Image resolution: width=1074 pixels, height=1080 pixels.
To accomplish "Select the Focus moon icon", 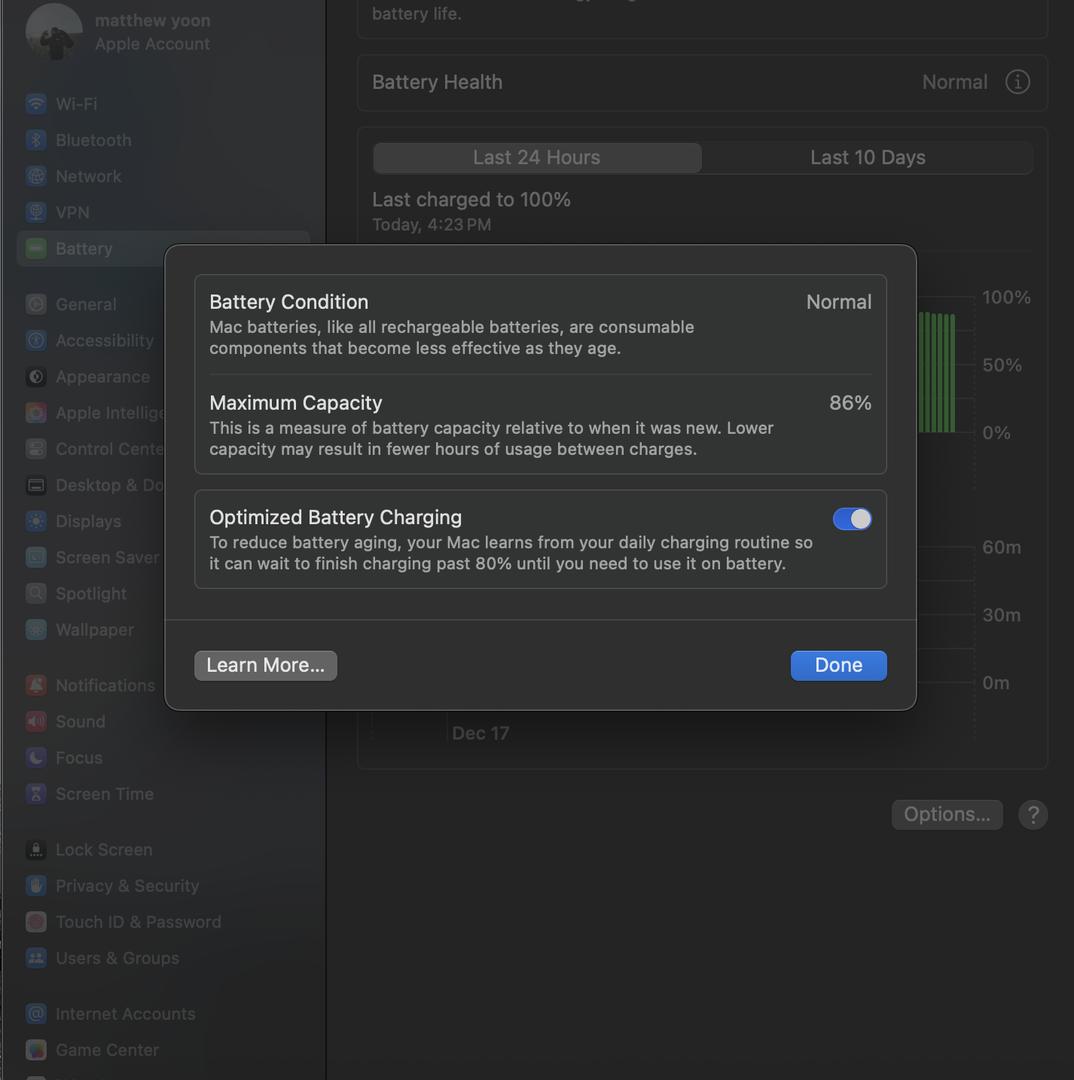I will pos(36,757).
